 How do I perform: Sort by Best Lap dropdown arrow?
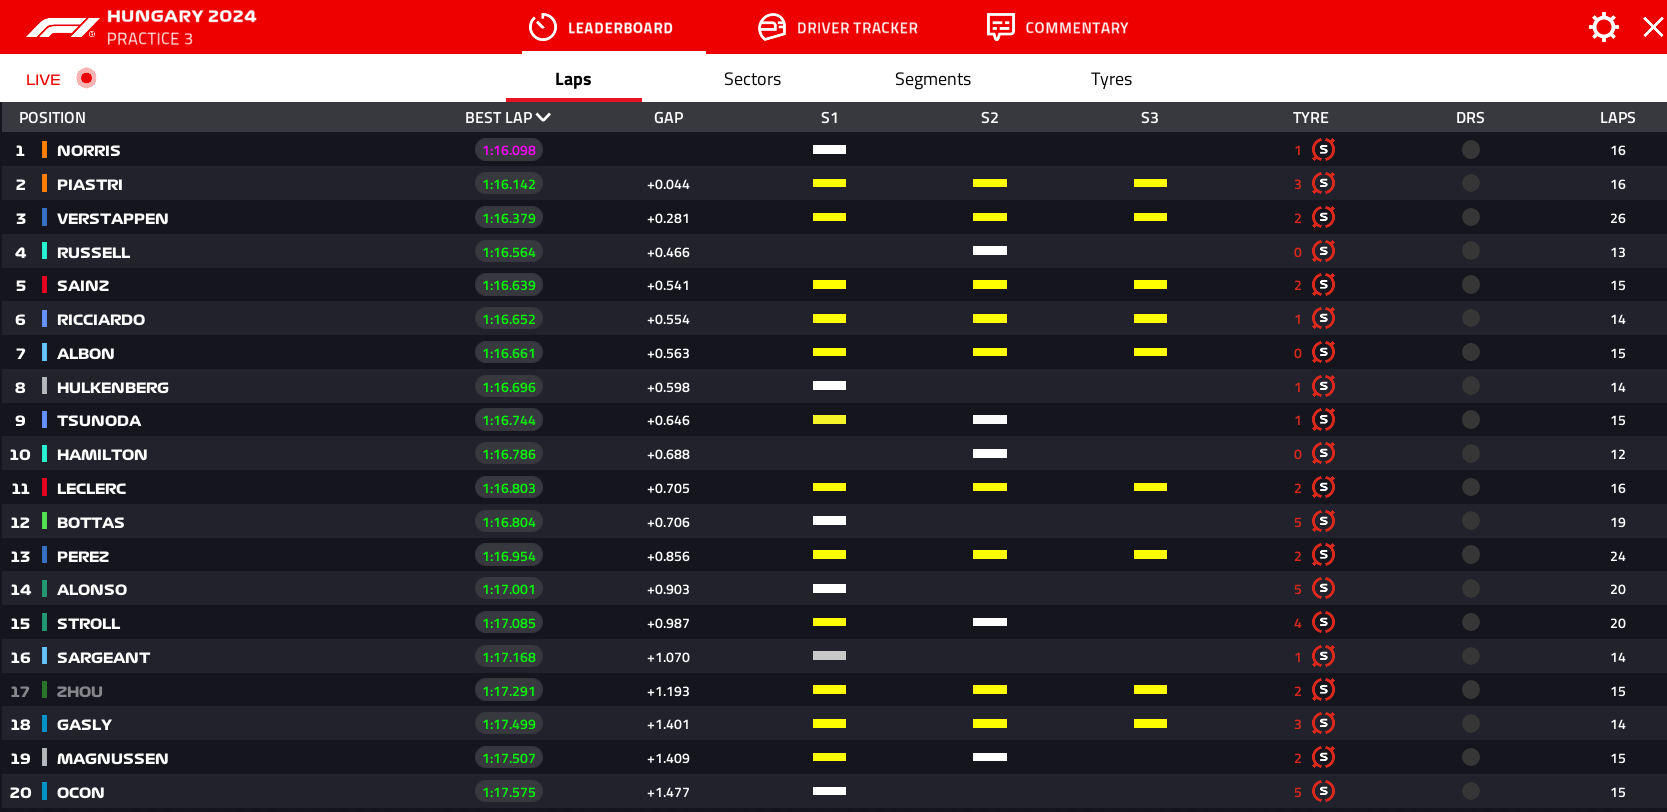click(544, 117)
